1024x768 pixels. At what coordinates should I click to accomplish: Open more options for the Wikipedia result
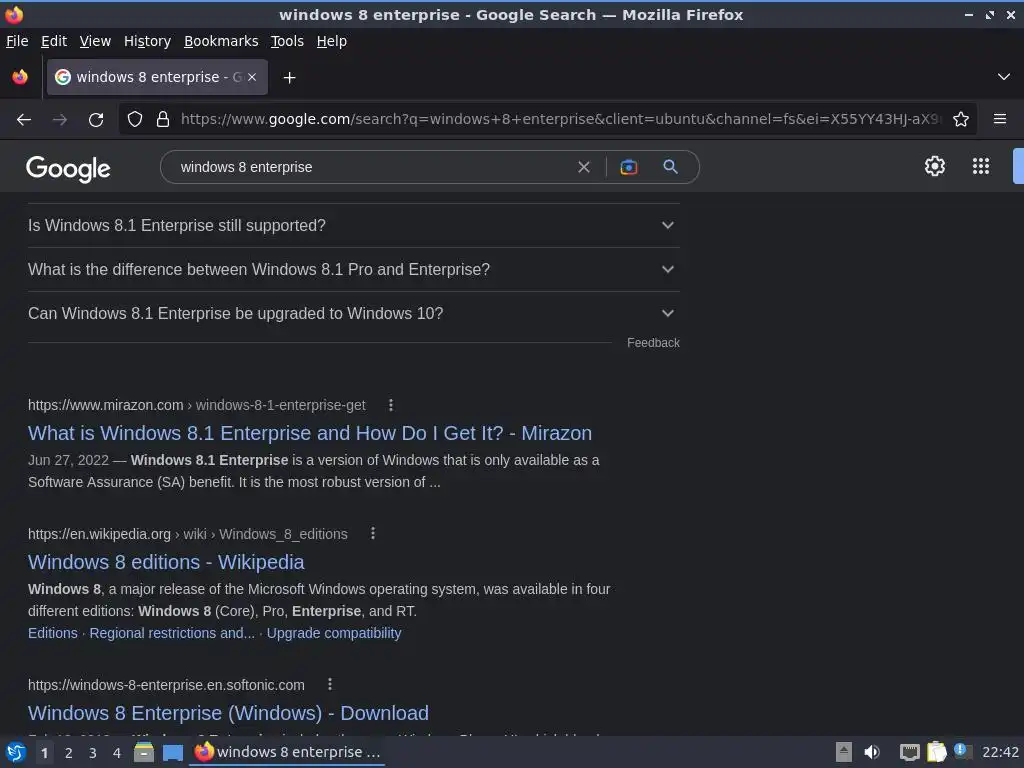tap(373, 534)
